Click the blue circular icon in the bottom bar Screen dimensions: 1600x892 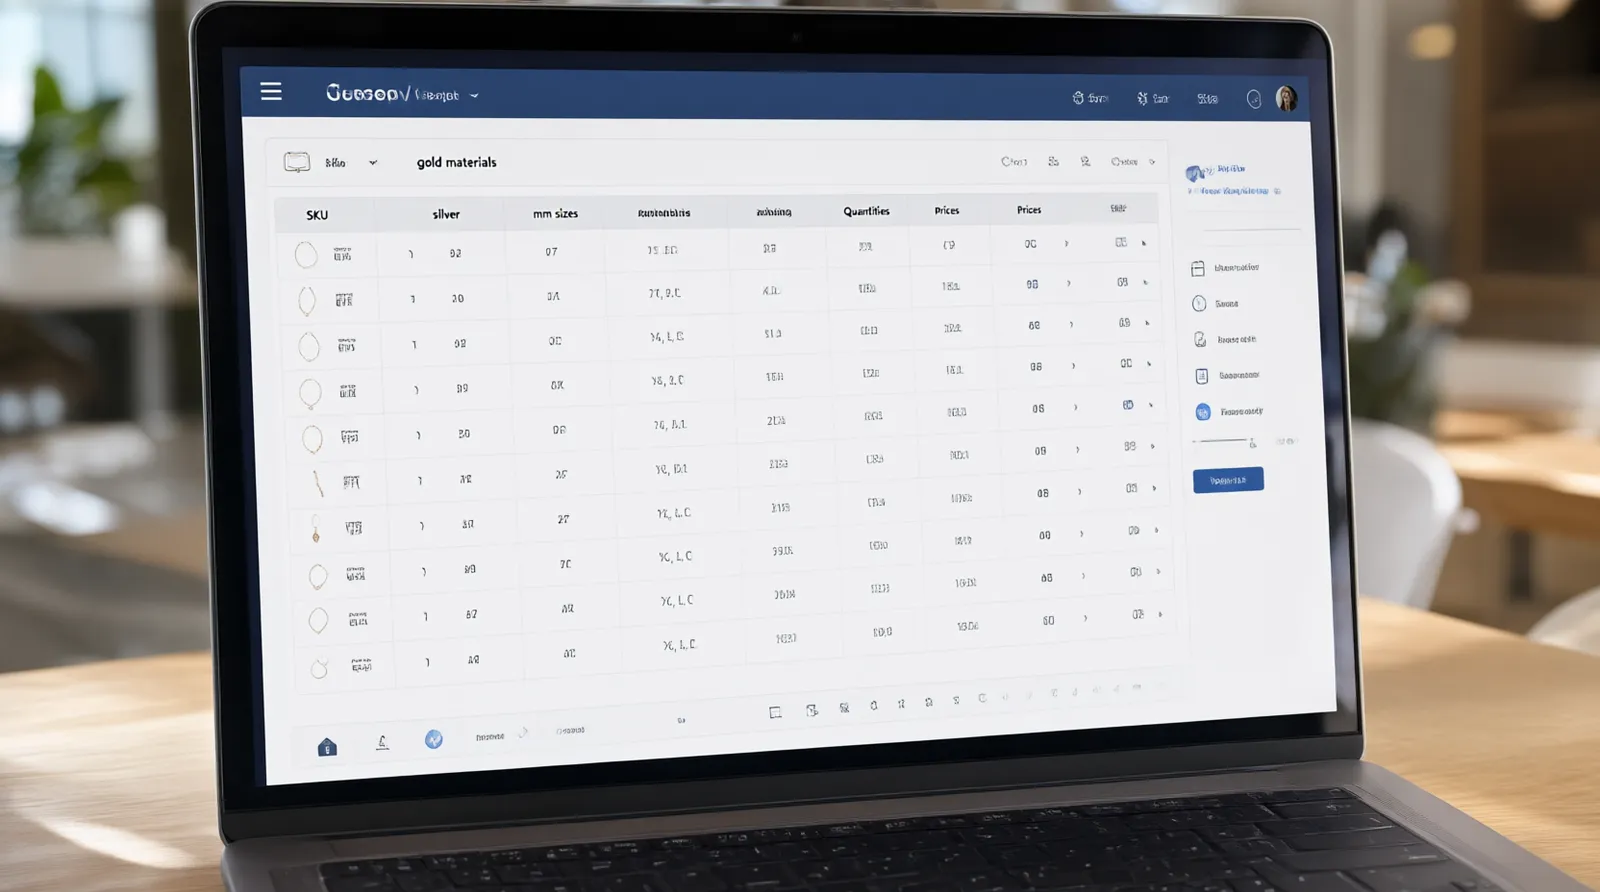[434, 739]
